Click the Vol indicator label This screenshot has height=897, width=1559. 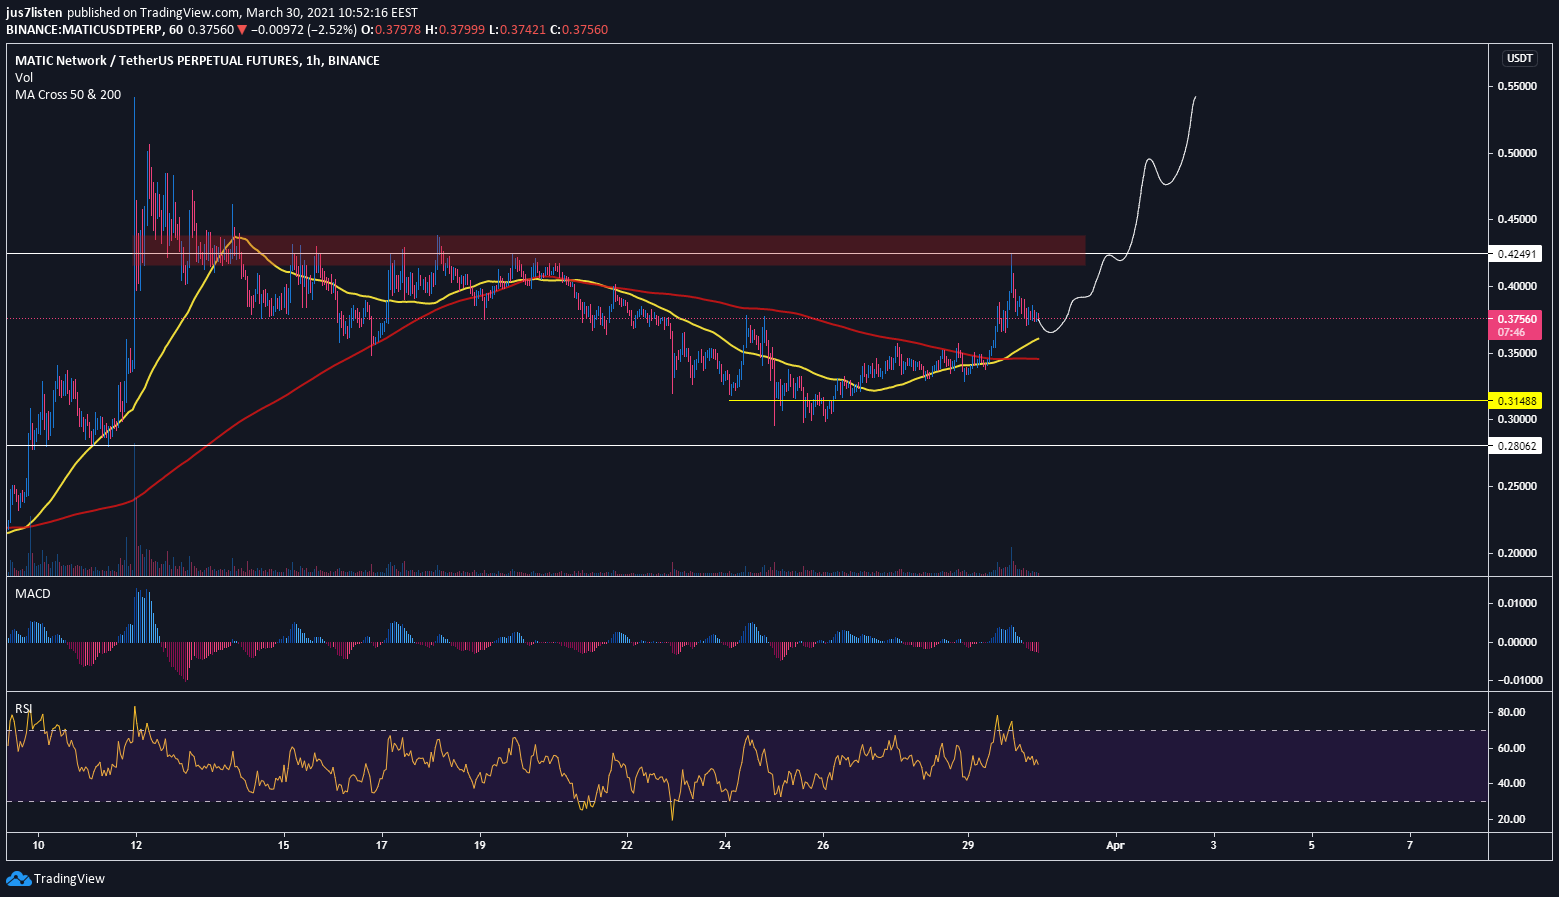tap(24, 77)
